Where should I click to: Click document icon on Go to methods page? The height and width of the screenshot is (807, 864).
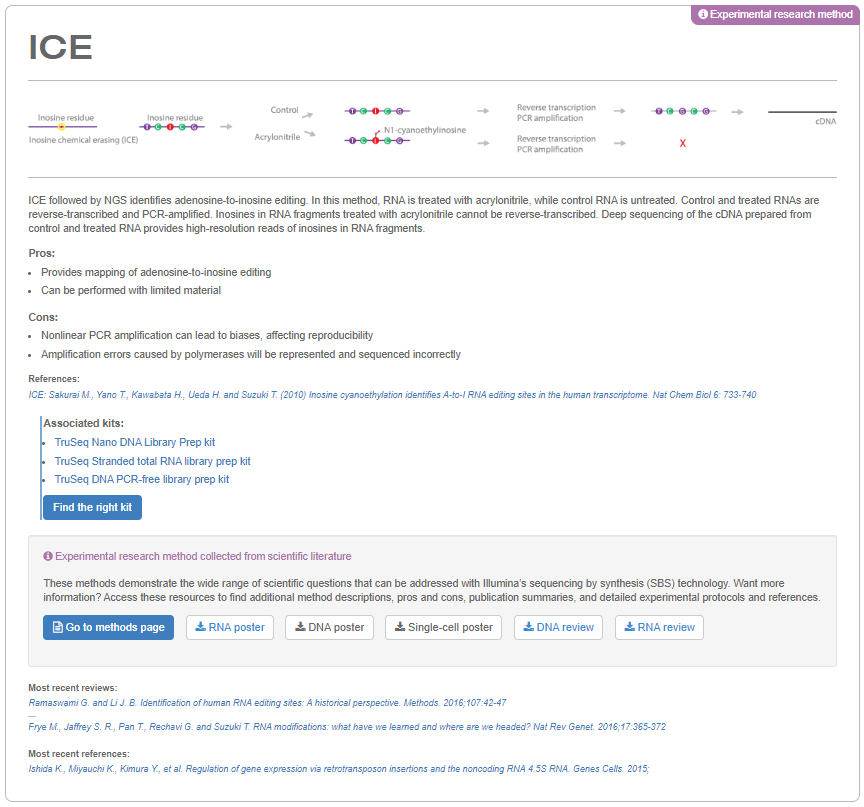pyautogui.click(x=57, y=627)
